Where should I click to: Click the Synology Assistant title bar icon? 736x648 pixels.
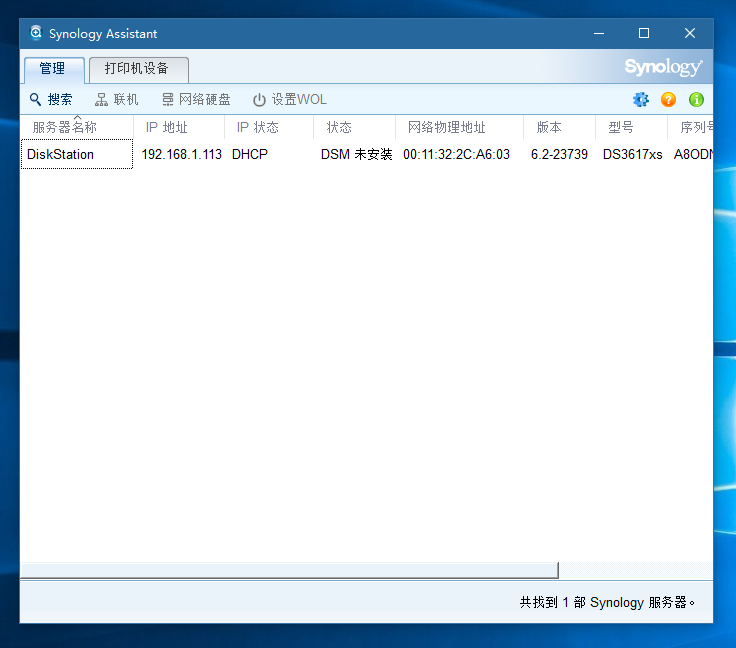click(x=36, y=33)
